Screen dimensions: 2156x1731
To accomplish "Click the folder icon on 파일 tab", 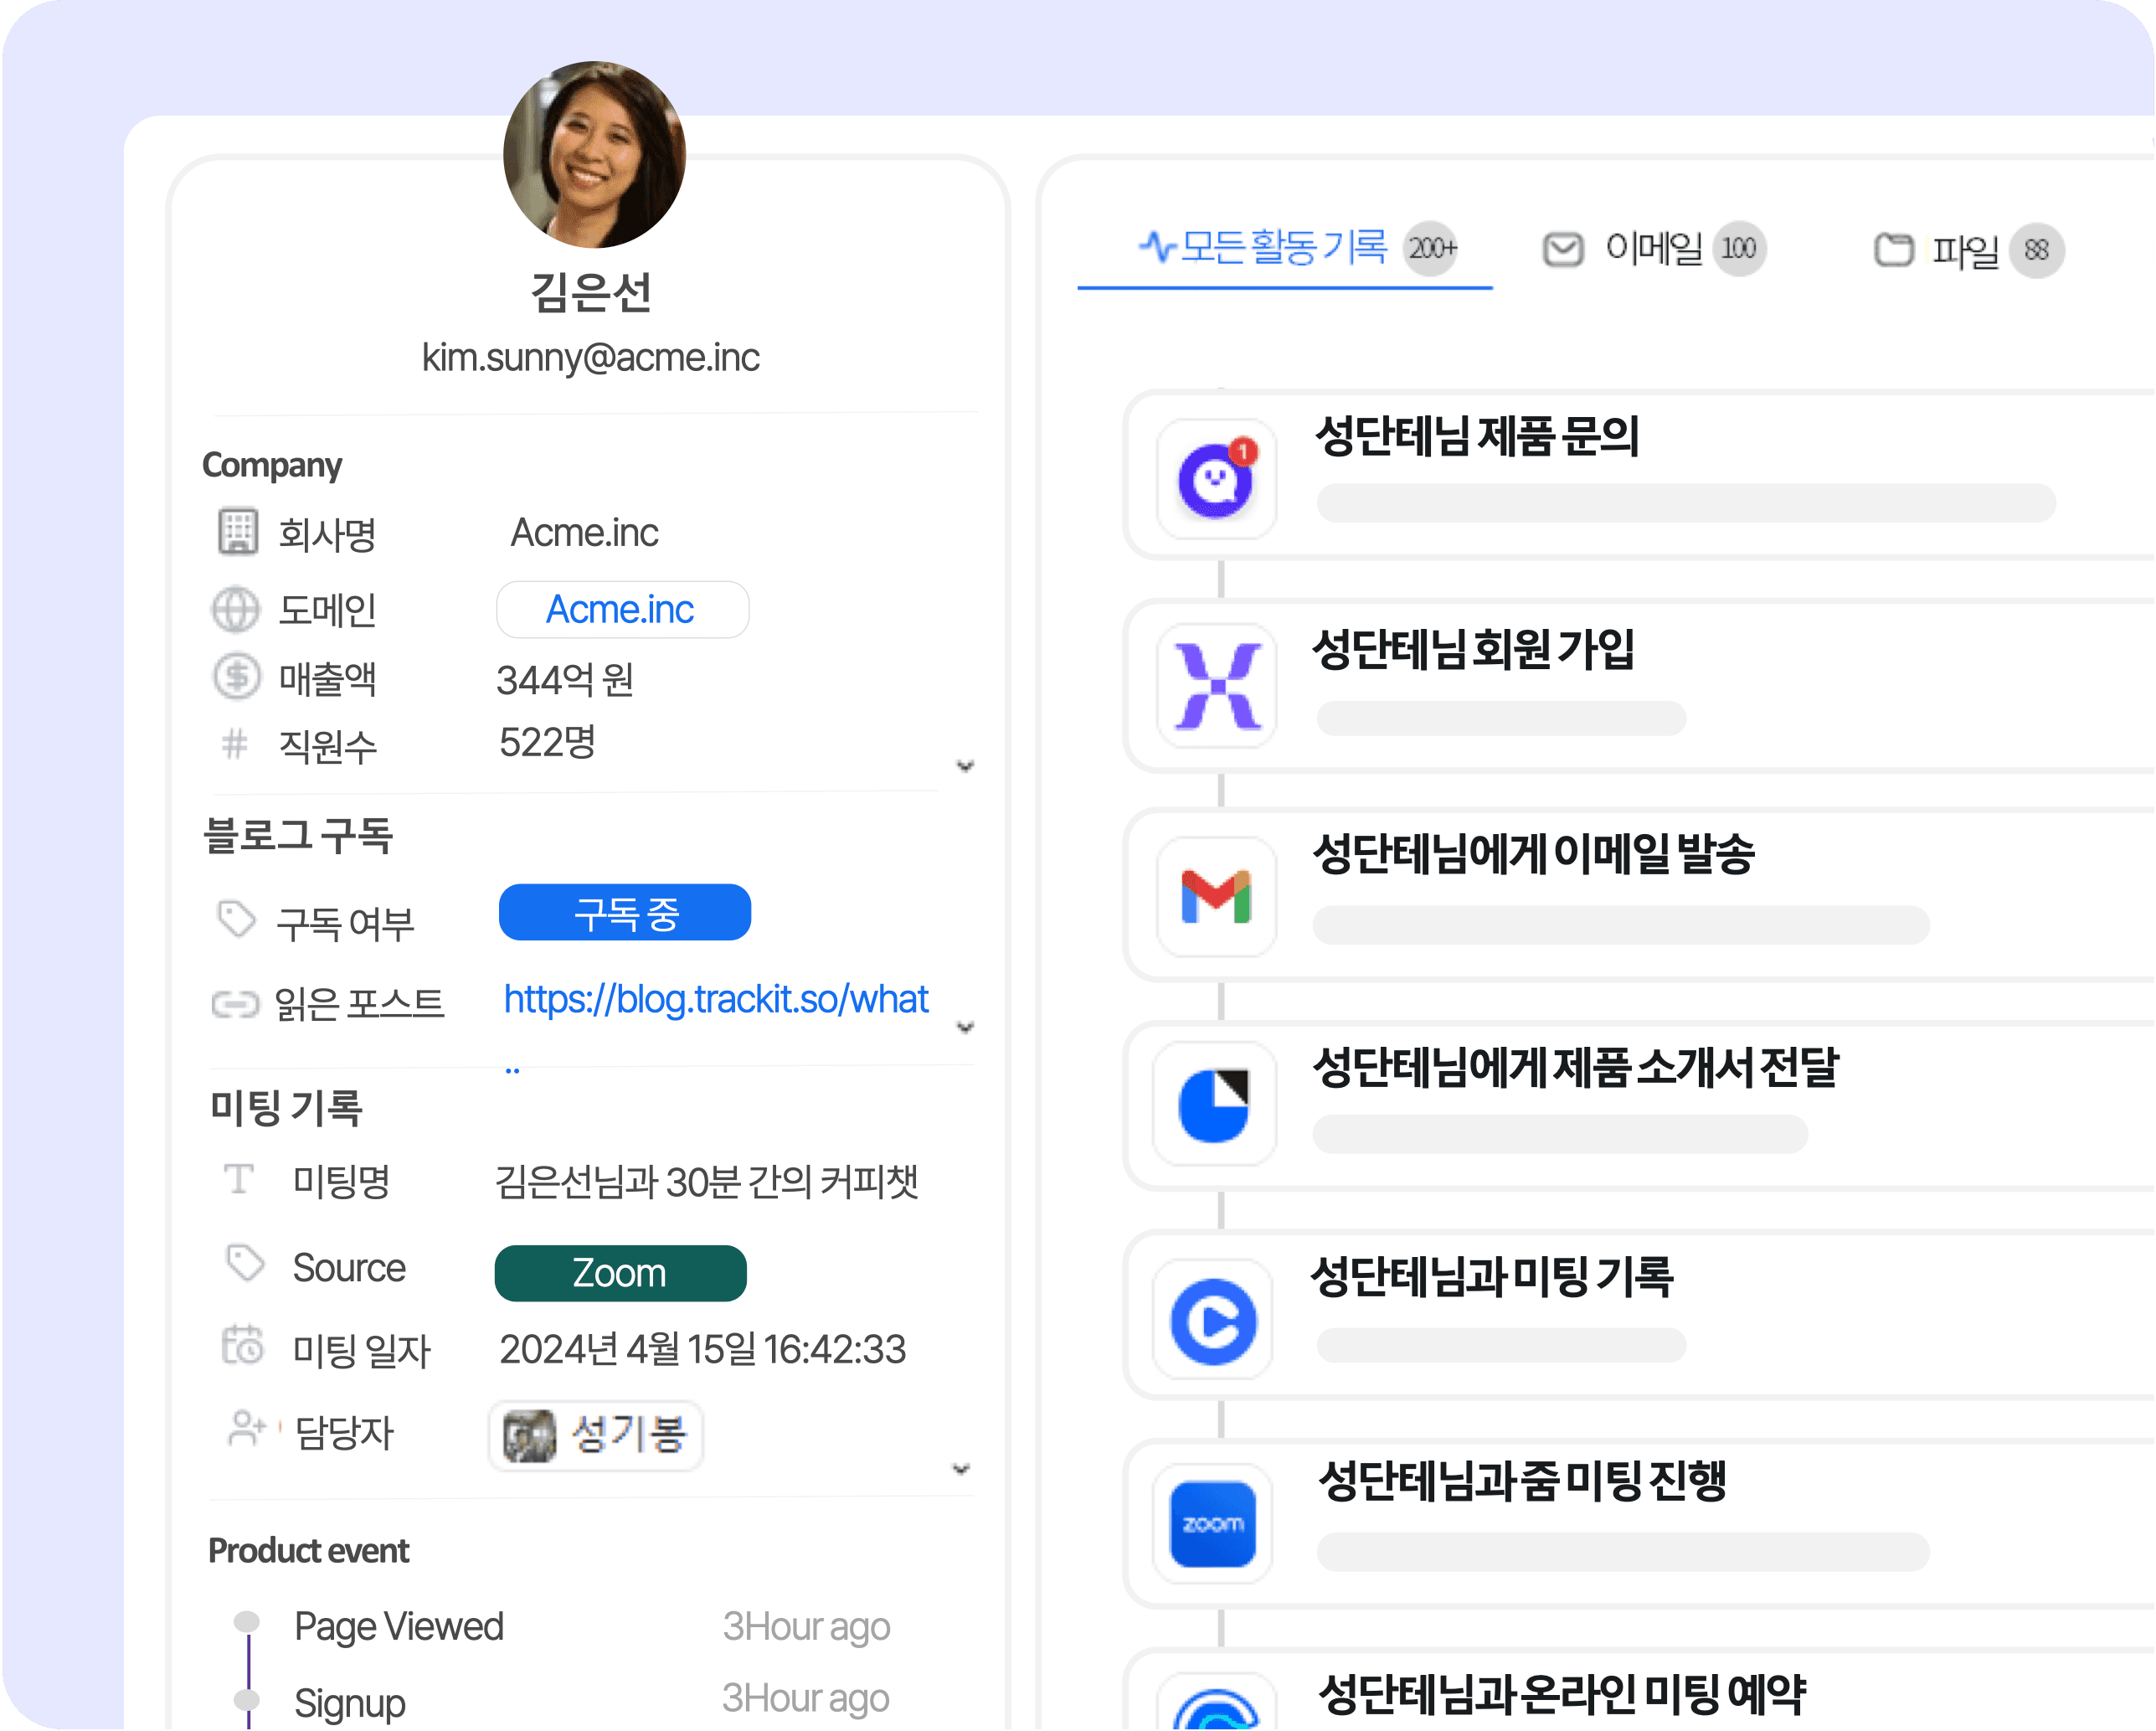I will click(1893, 249).
